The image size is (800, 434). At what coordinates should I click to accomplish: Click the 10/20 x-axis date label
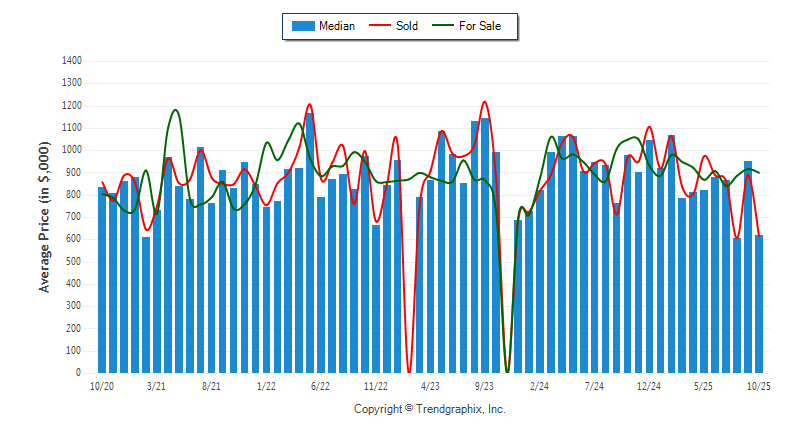(x=101, y=385)
